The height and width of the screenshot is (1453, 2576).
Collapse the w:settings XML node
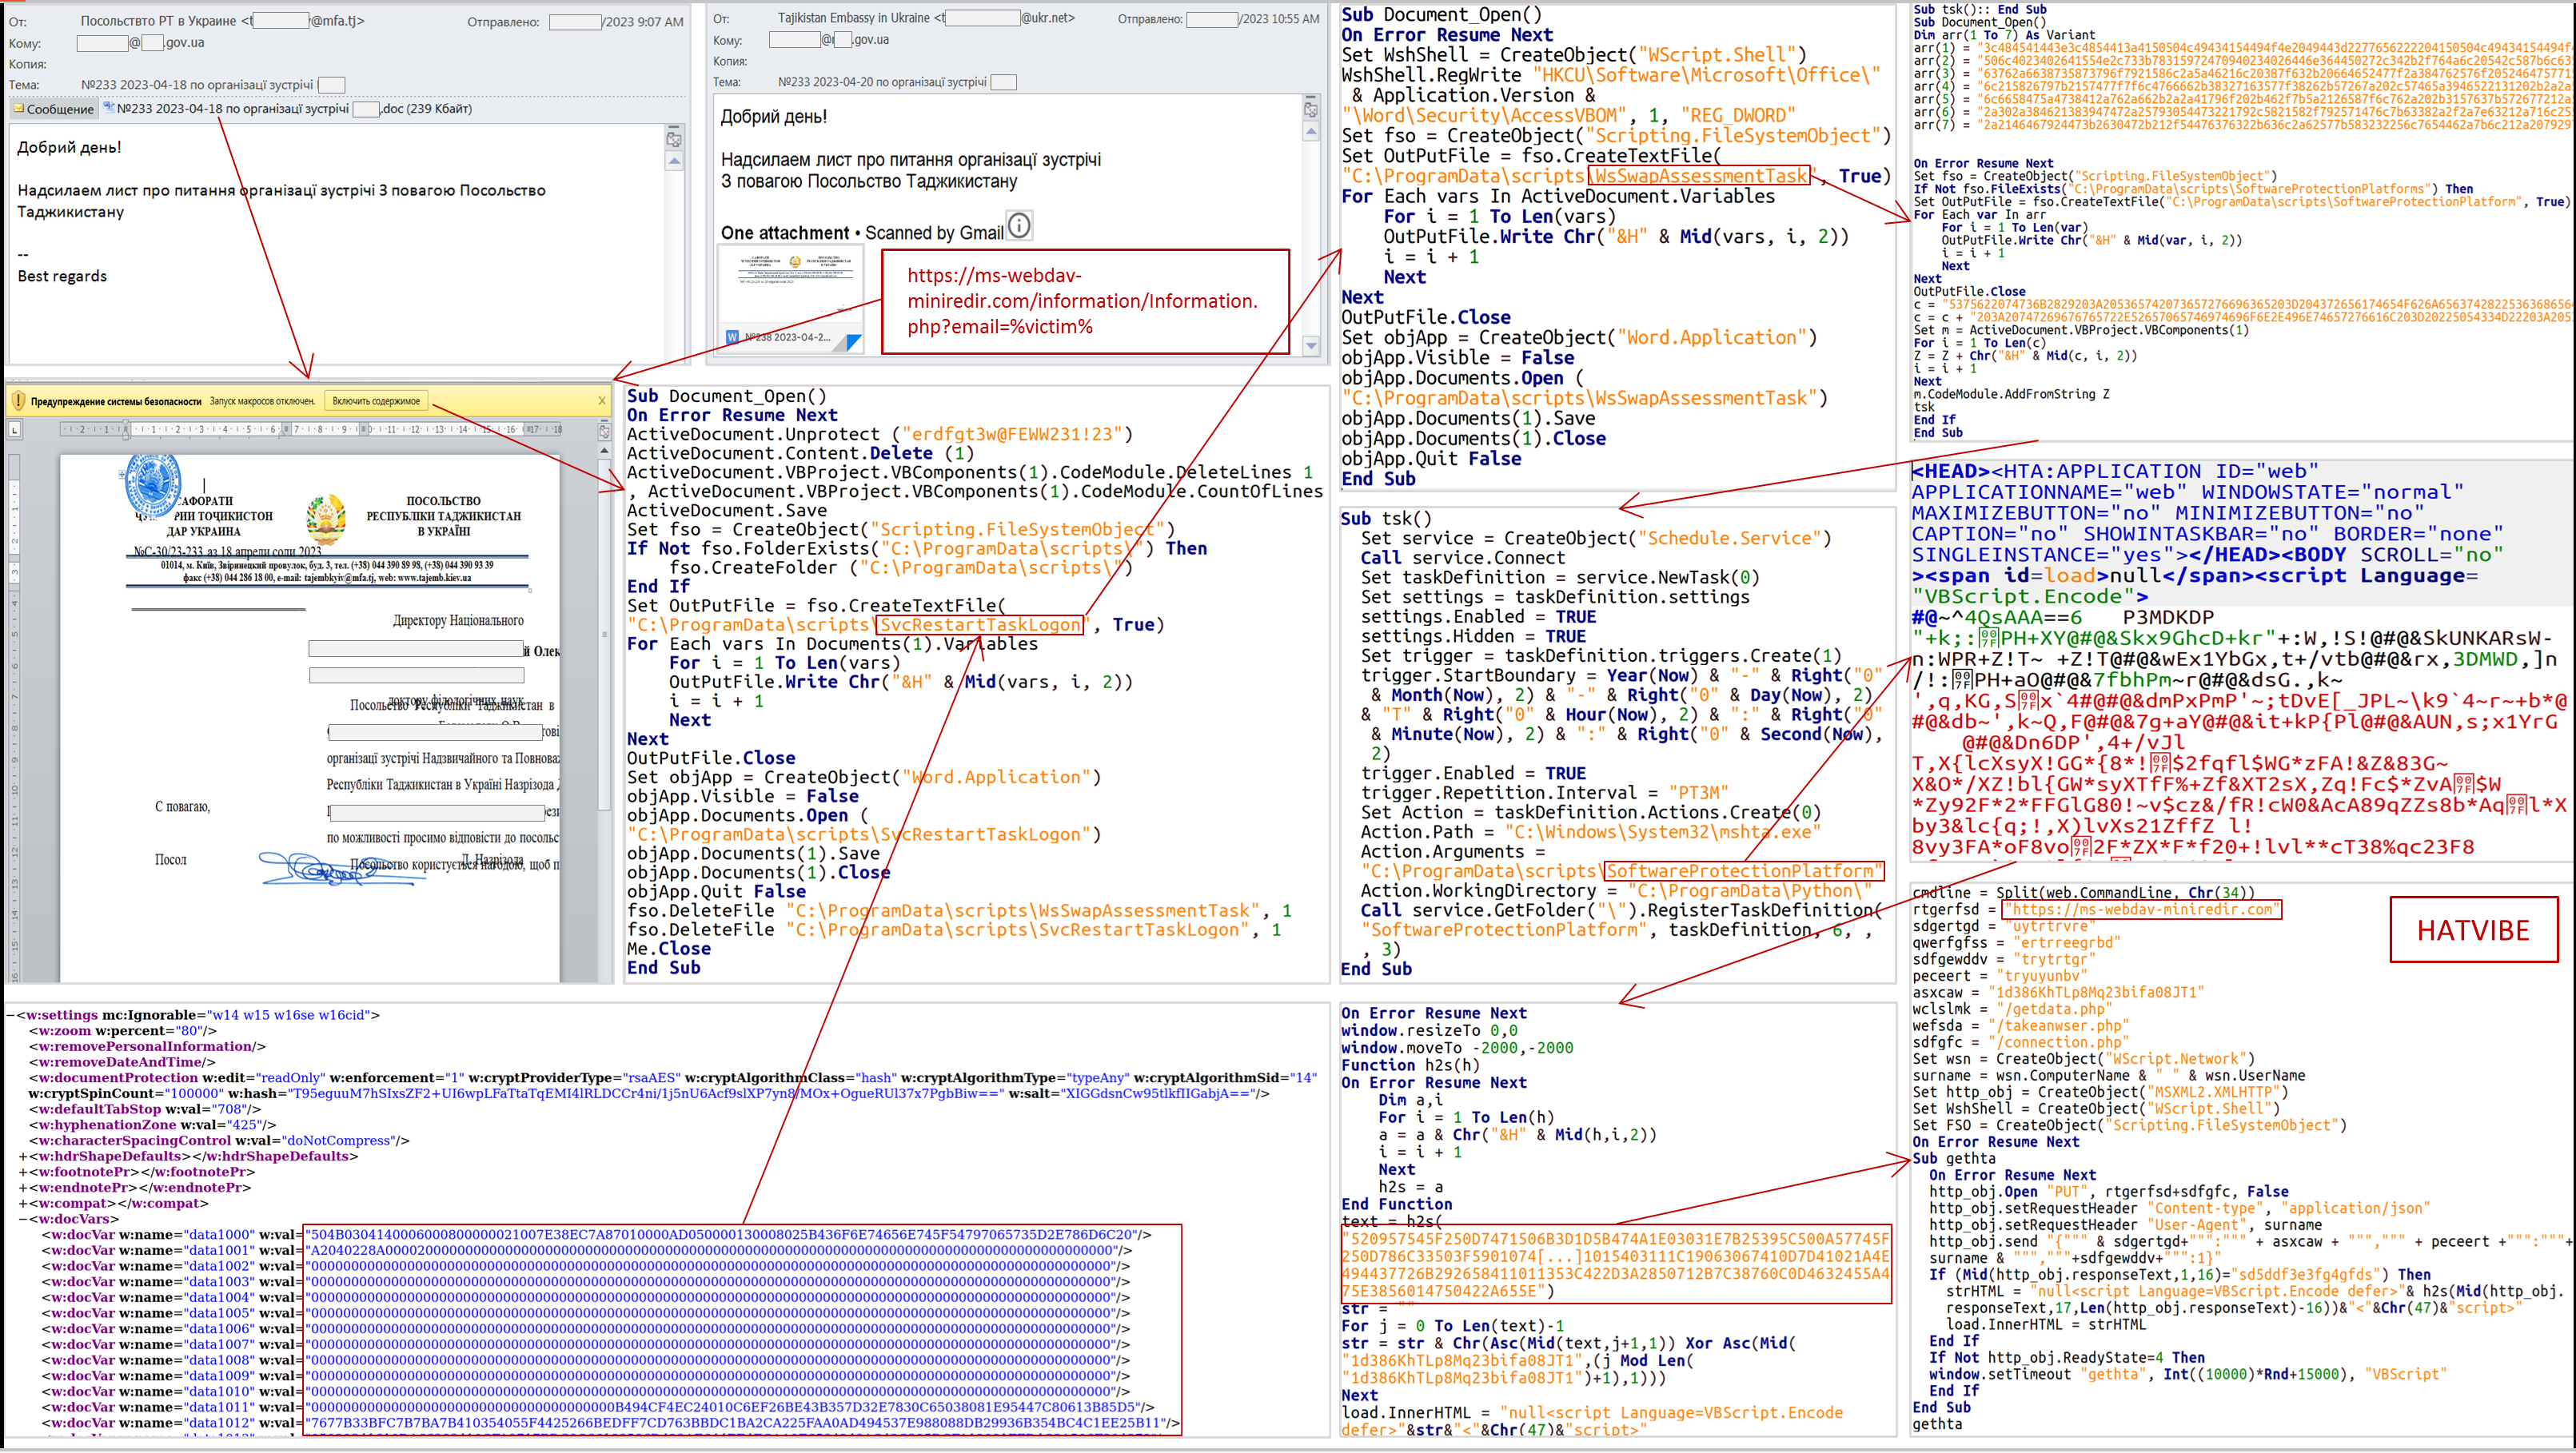point(9,1015)
